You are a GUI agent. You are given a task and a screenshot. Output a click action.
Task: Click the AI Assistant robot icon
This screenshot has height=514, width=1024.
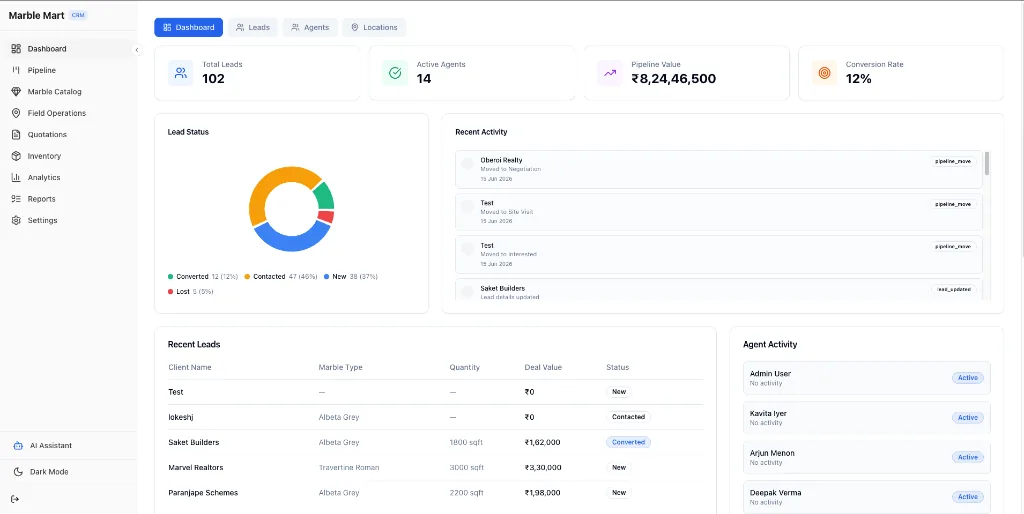(x=18, y=446)
